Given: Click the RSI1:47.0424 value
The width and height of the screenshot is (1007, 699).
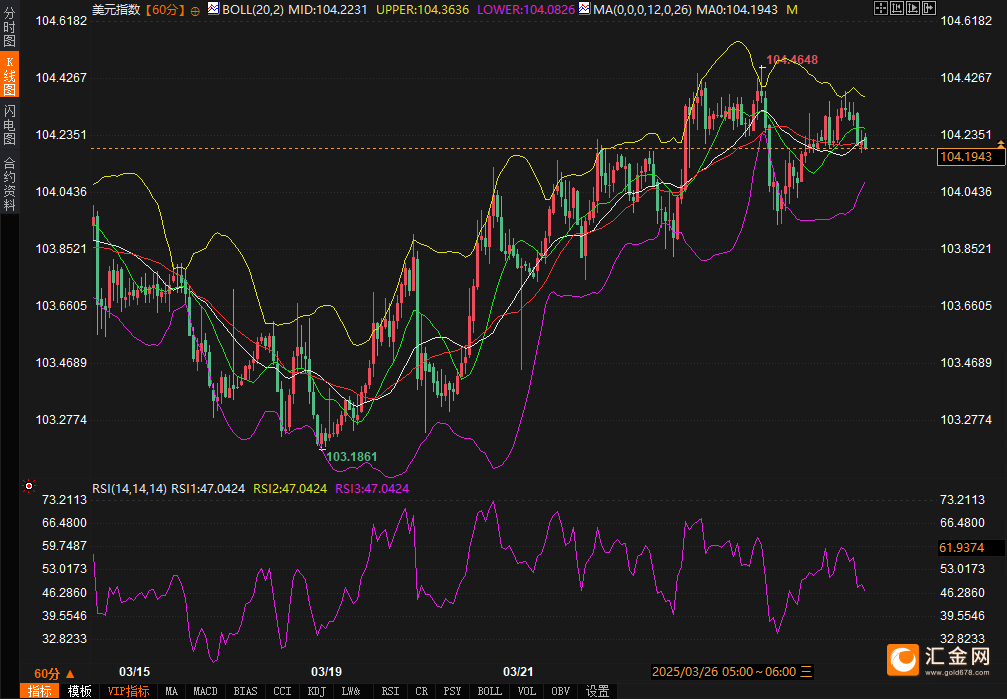Looking at the screenshot, I should coord(207,489).
